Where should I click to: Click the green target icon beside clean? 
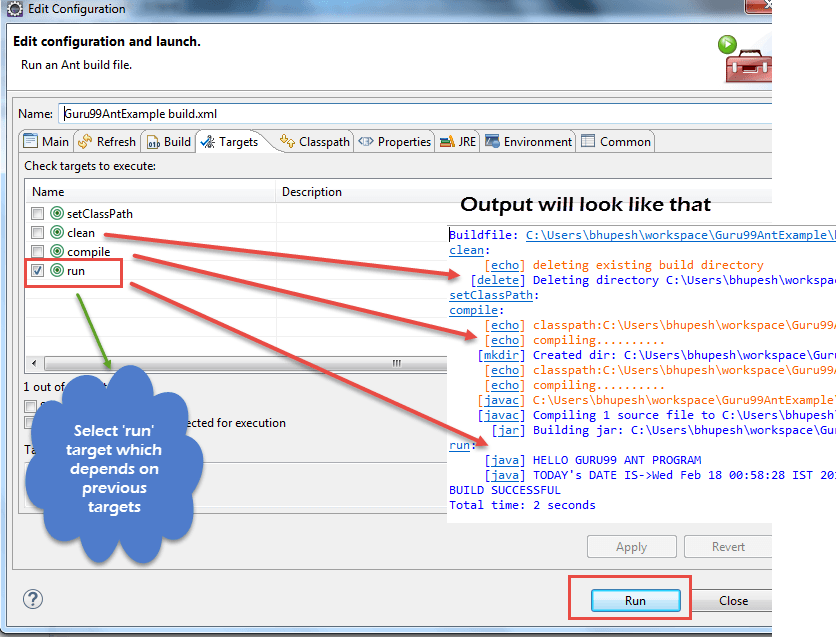[57, 233]
